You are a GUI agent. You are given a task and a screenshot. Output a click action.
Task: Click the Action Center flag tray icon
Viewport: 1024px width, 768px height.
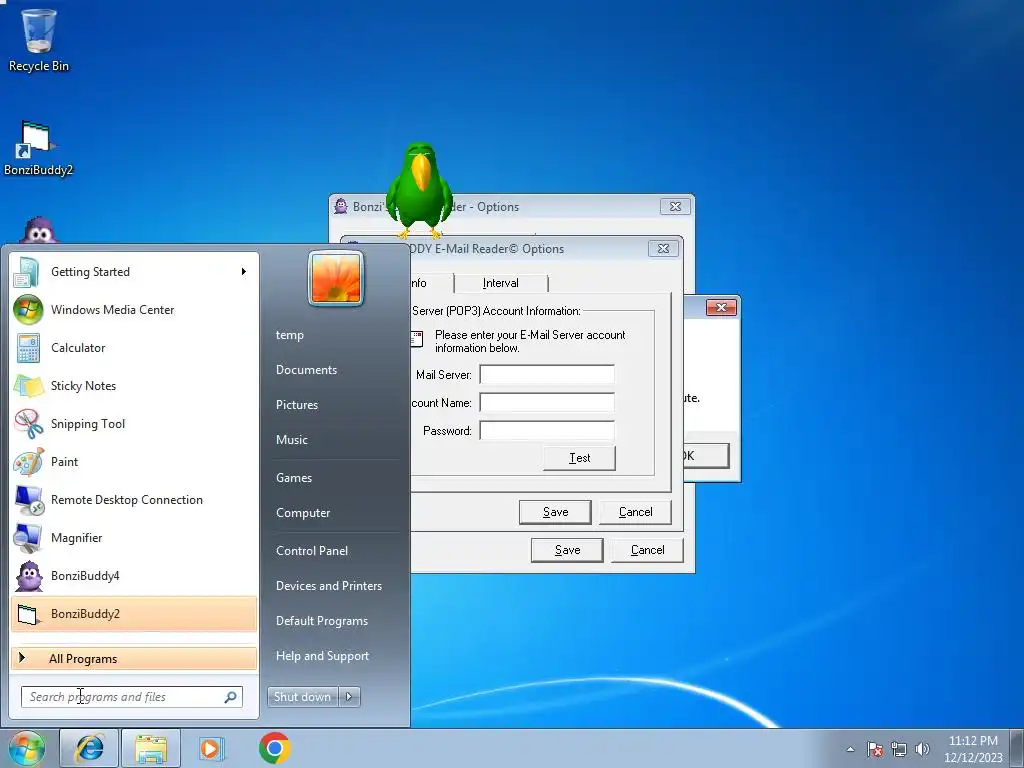(x=875, y=749)
